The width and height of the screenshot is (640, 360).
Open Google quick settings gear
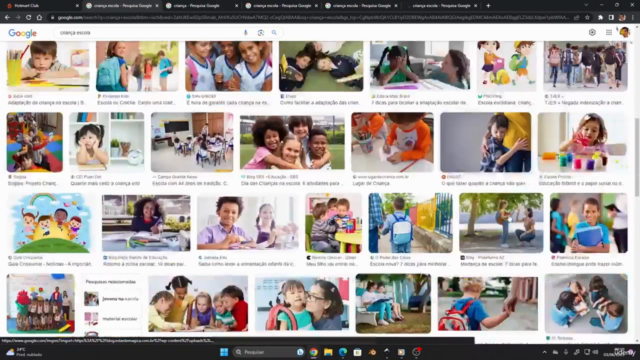pos(592,33)
